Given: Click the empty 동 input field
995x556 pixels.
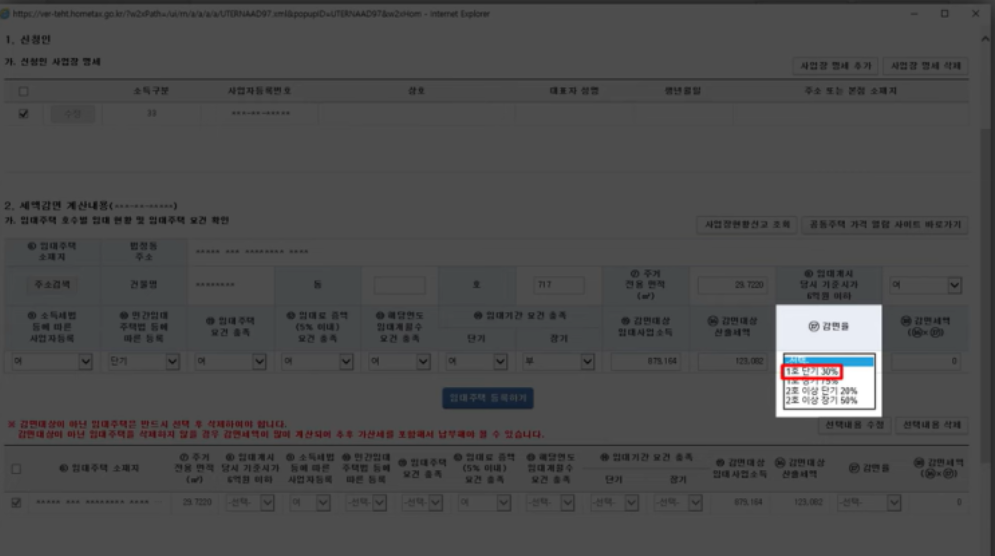Looking at the screenshot, I should (x=399, y=285).
